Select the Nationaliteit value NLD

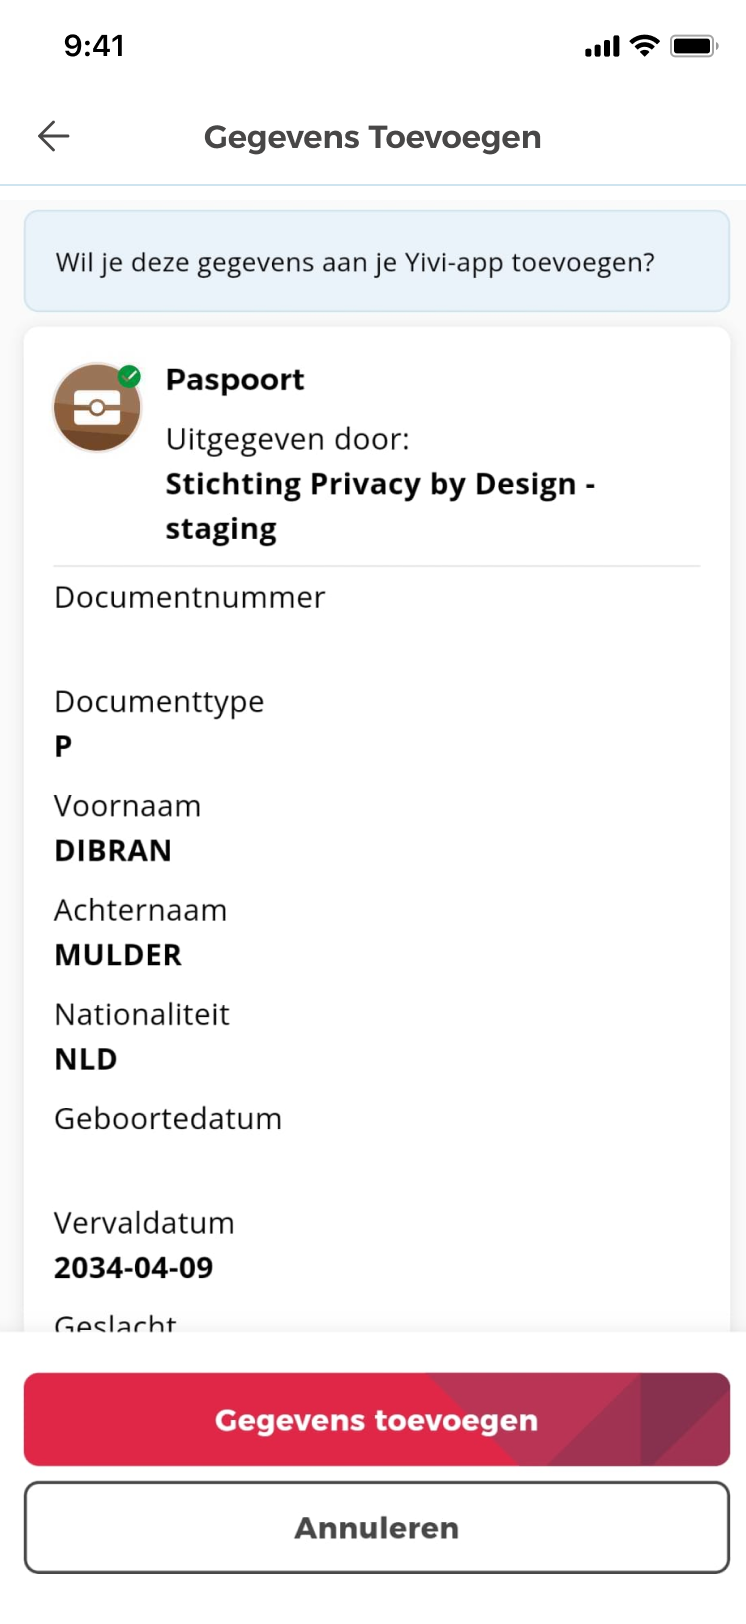(86, 1059)
